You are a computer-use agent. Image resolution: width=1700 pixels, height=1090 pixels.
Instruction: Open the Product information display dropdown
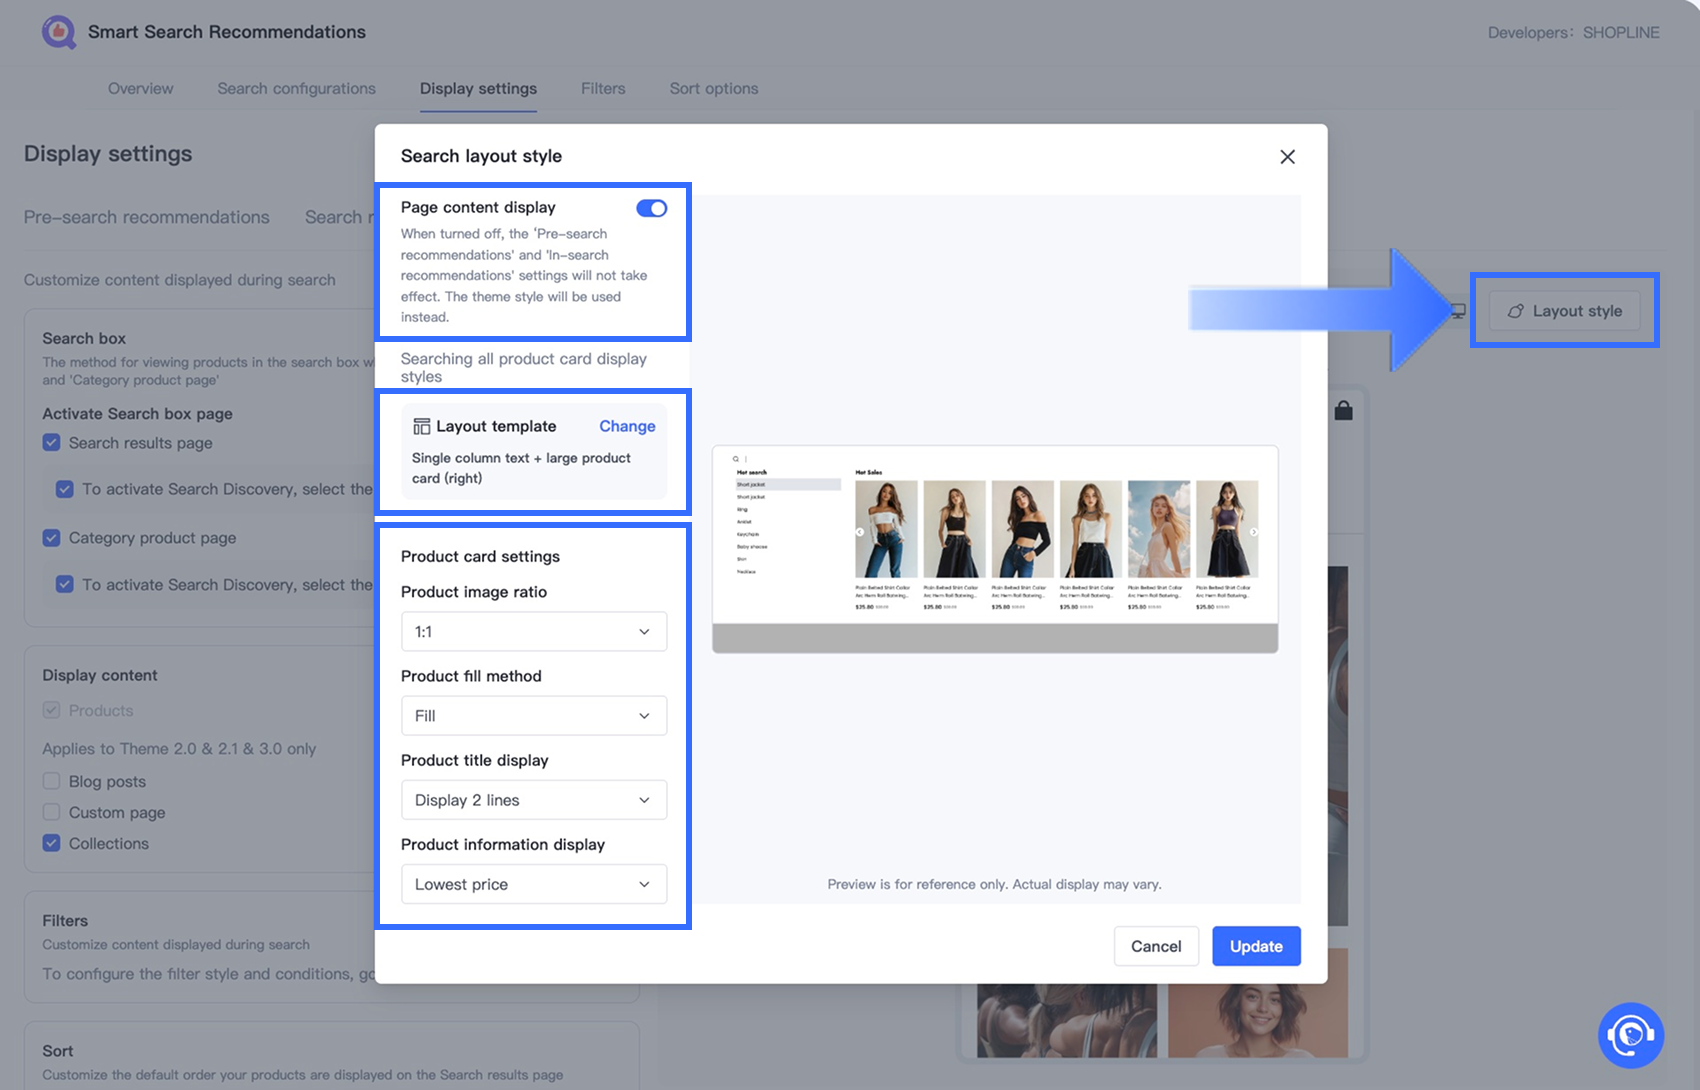[534, 884]
